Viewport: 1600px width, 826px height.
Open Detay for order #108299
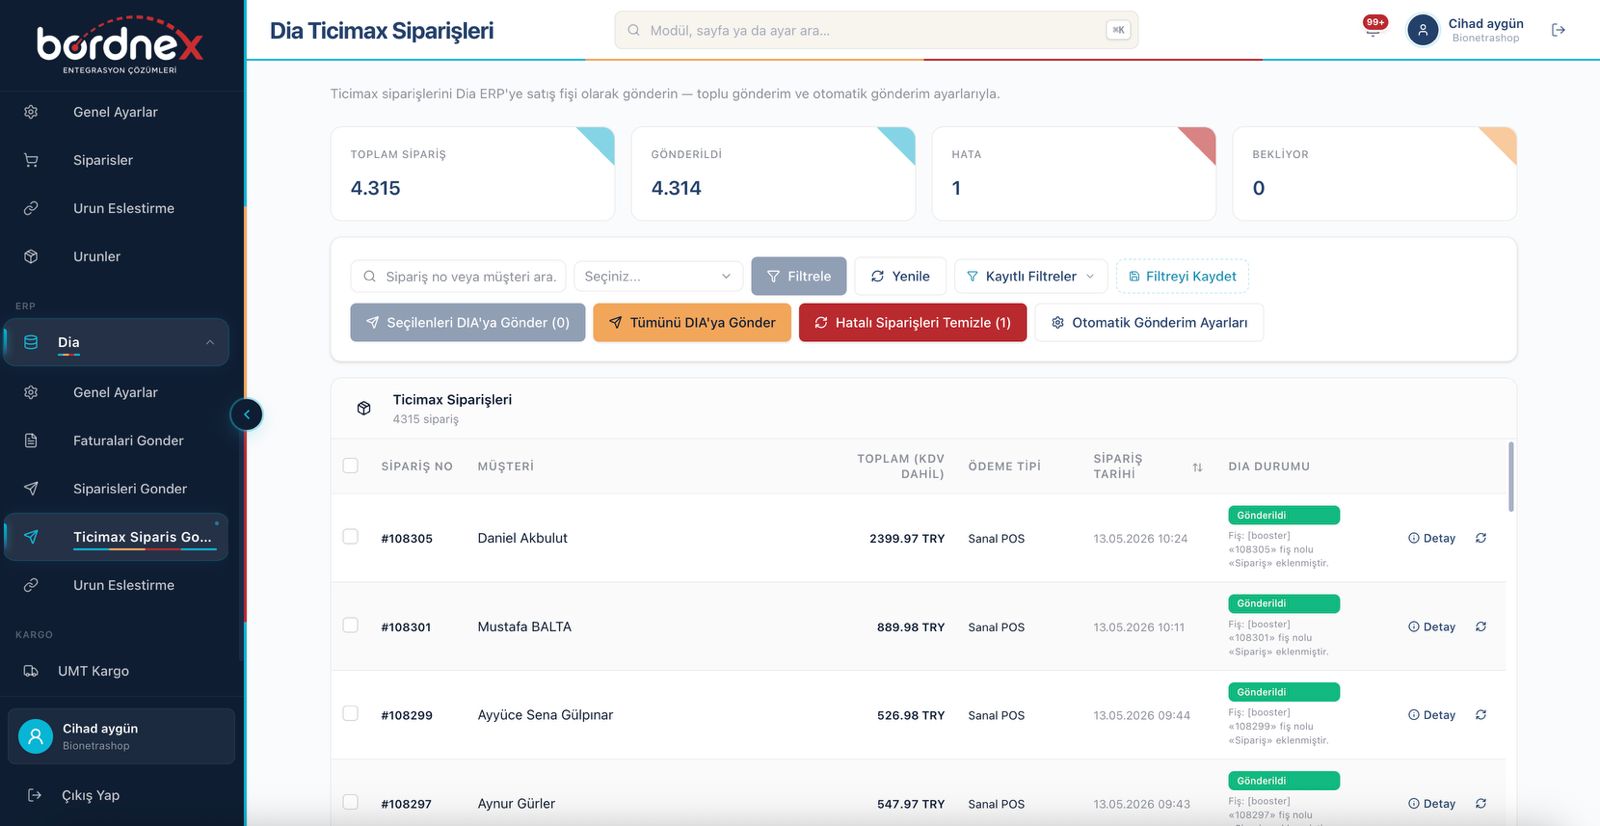pos(1432,715)
